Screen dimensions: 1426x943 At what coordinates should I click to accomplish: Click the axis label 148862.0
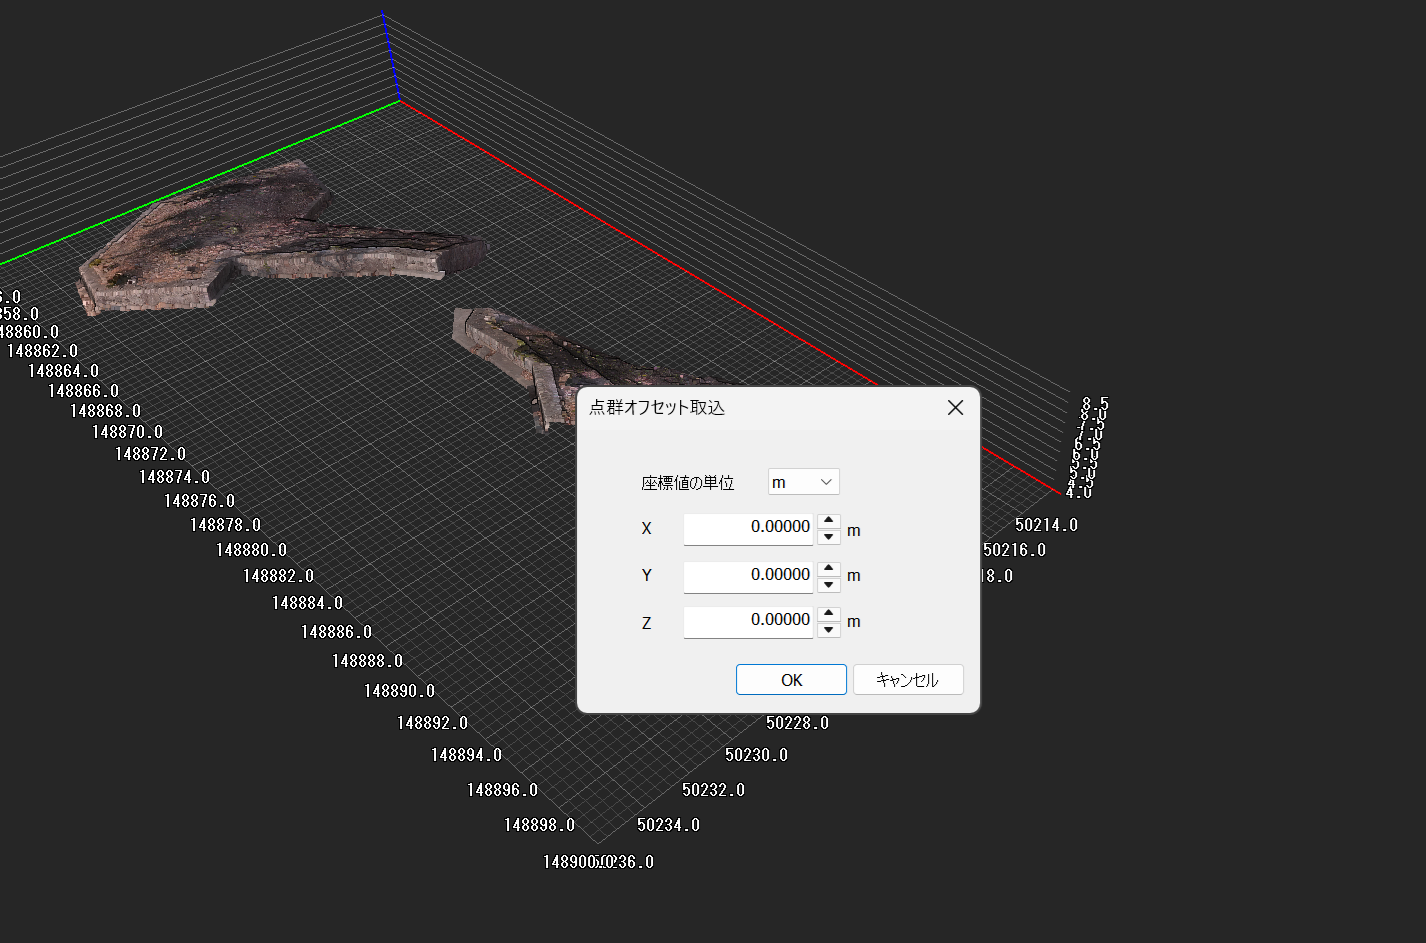42,351
